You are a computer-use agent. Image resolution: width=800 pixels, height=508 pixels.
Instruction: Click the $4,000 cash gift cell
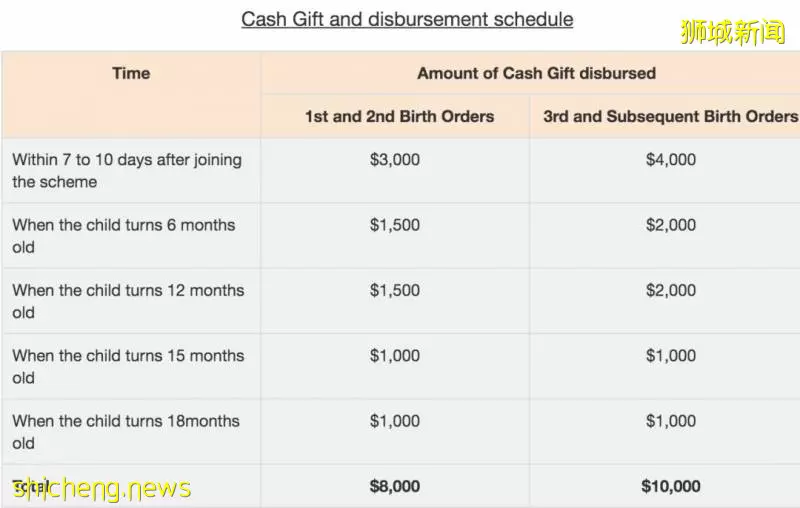[671, 160]
